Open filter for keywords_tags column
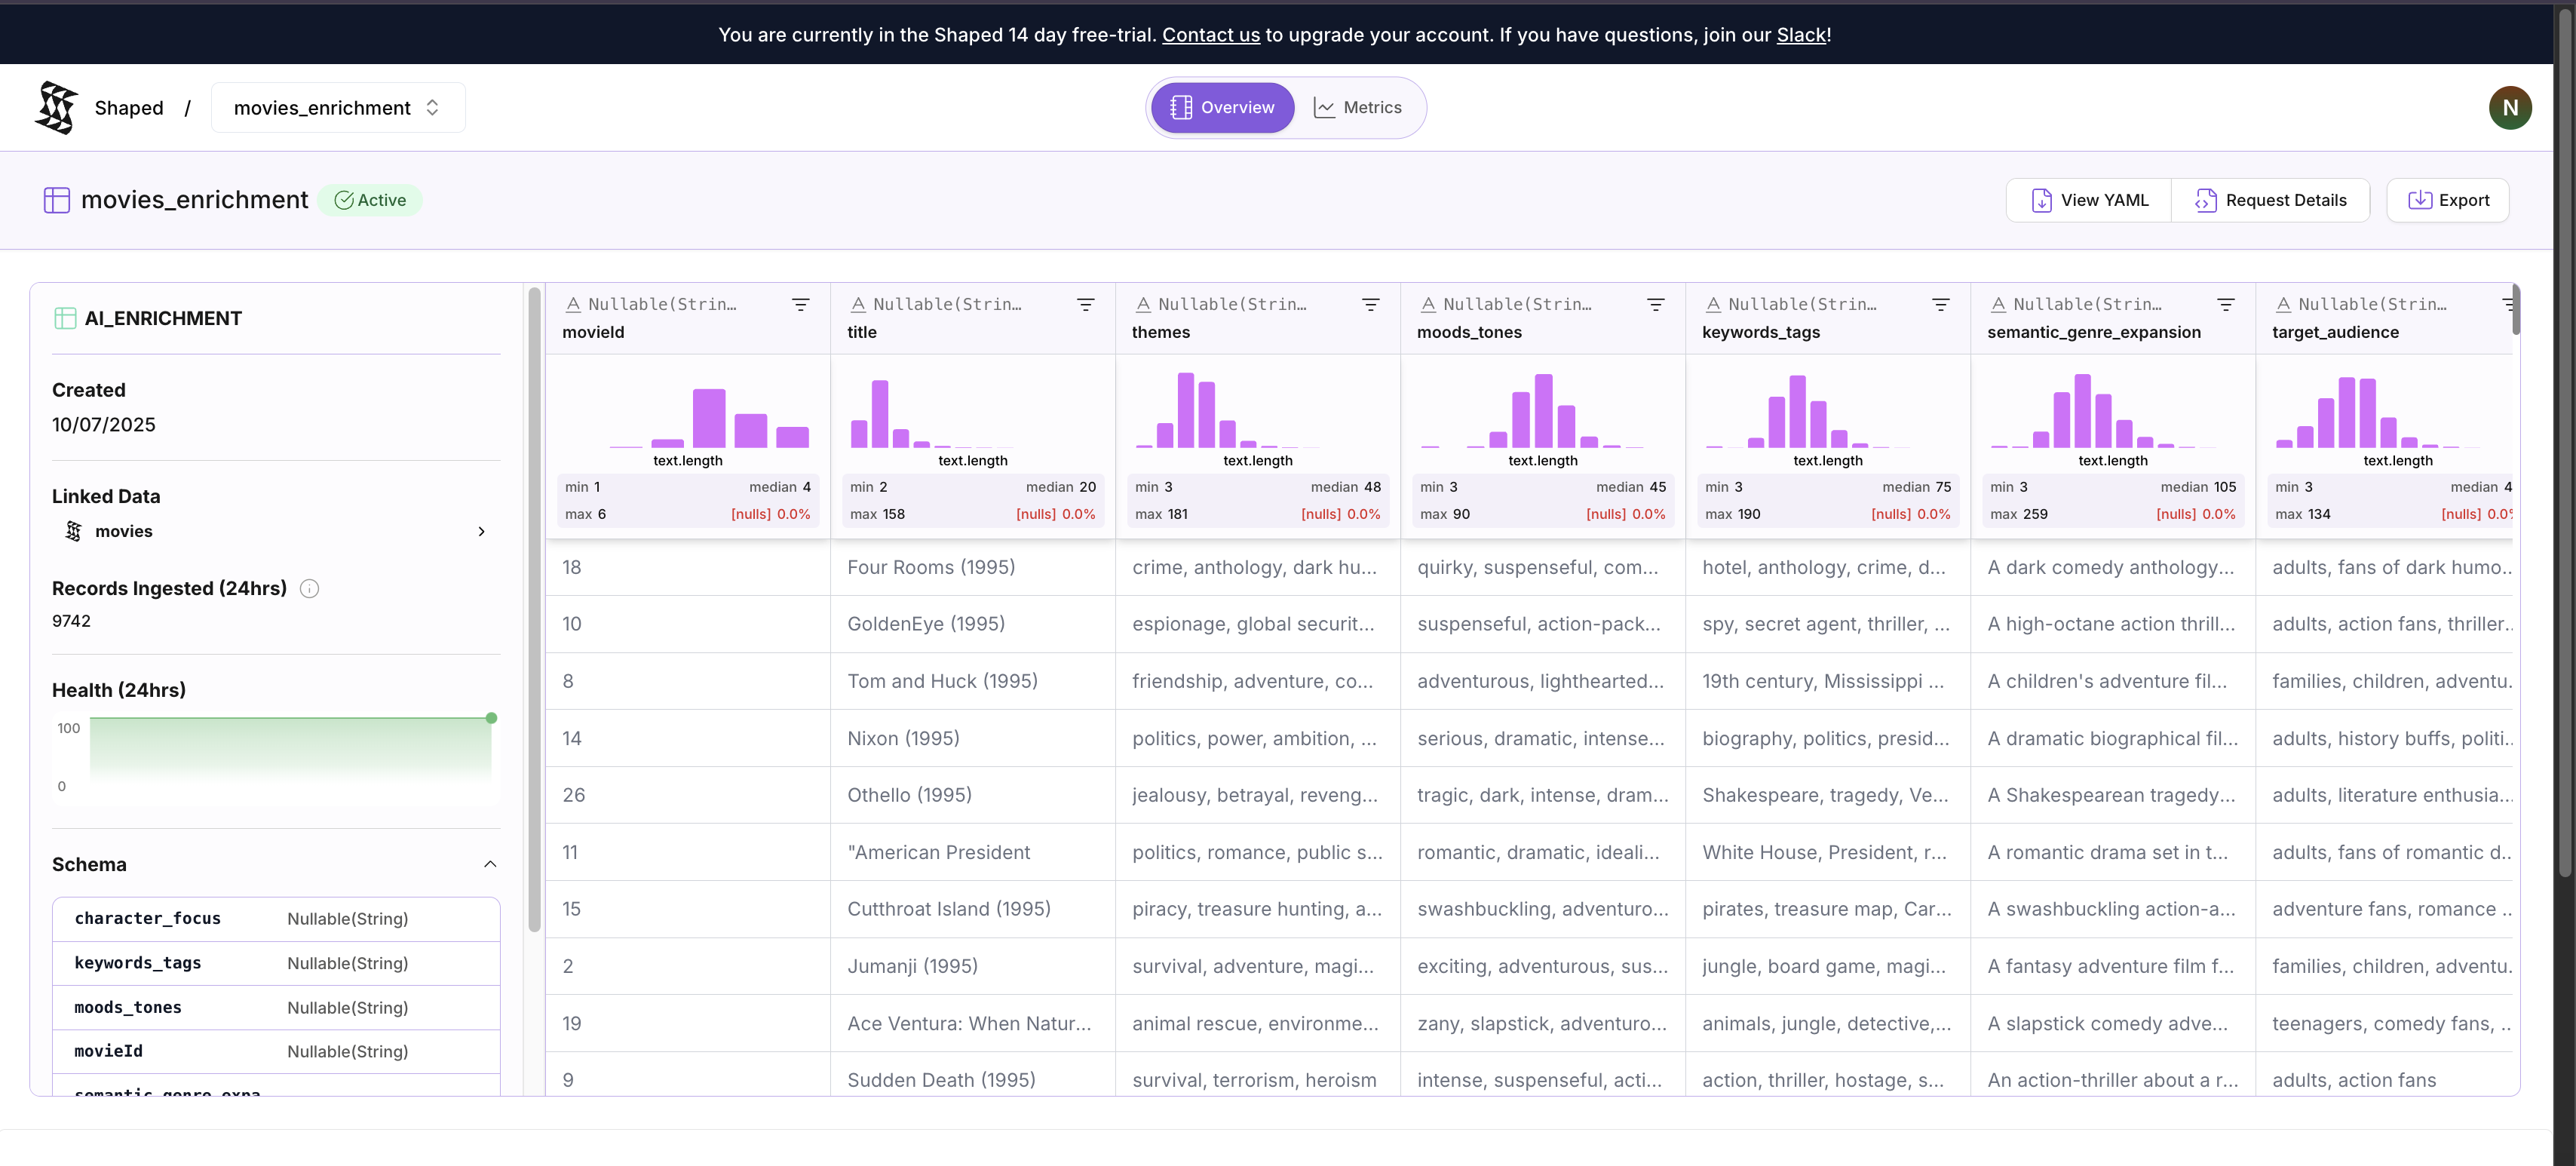The image size is (2576, 1166). pyautogui.click(x=1940, y=305)
